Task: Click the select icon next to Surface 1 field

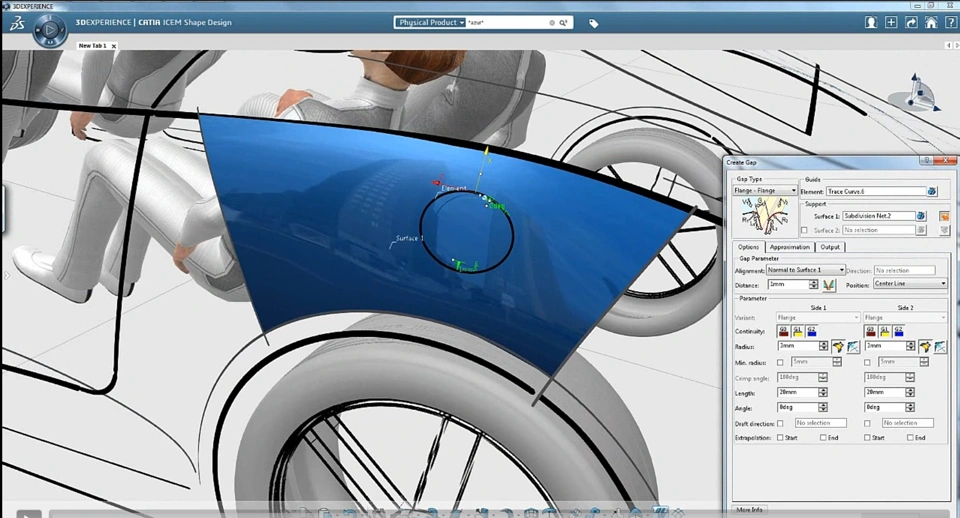Action: [921, 216]
